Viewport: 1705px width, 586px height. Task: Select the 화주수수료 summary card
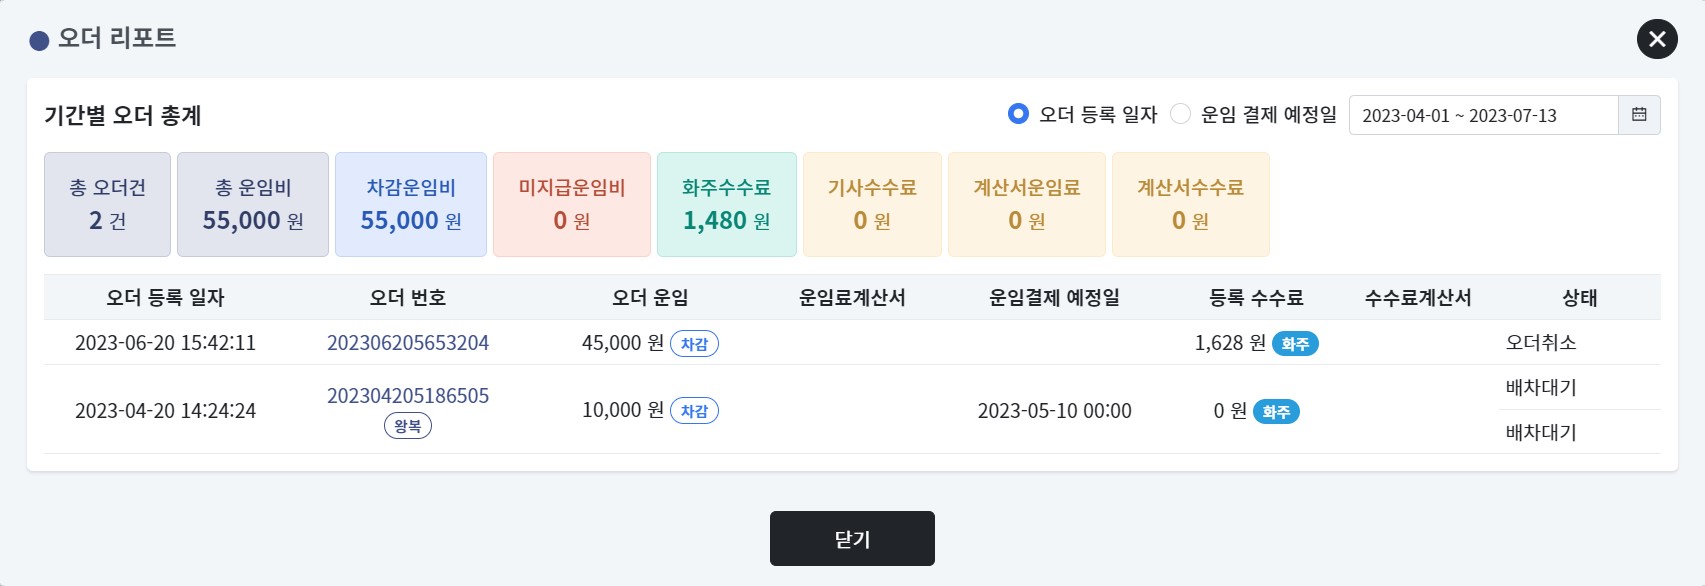[727, 204]
